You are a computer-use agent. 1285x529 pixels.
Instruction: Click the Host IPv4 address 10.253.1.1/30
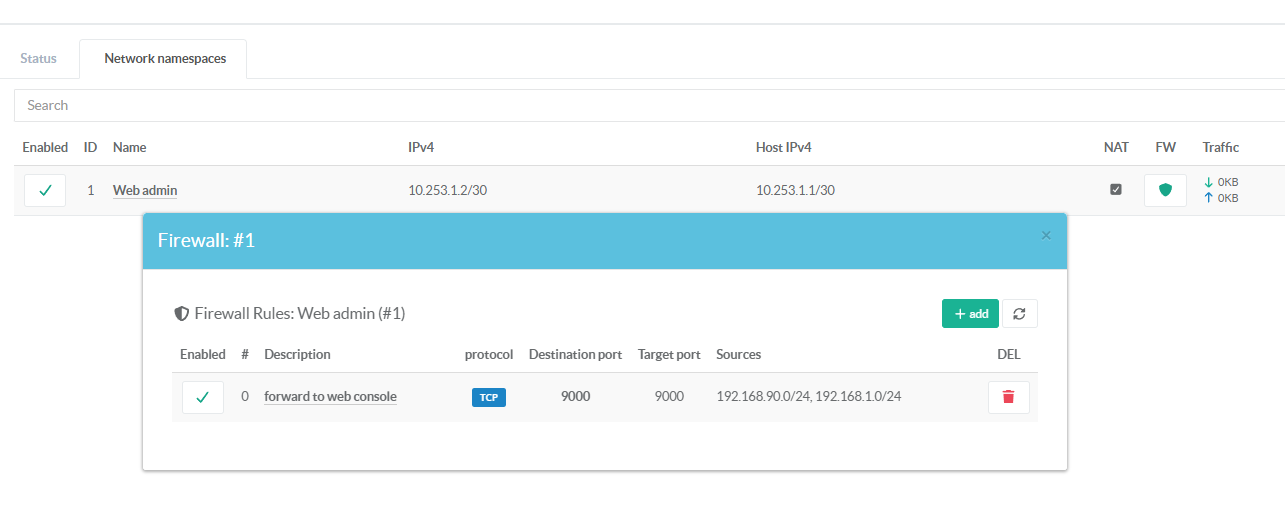[795, 190]
